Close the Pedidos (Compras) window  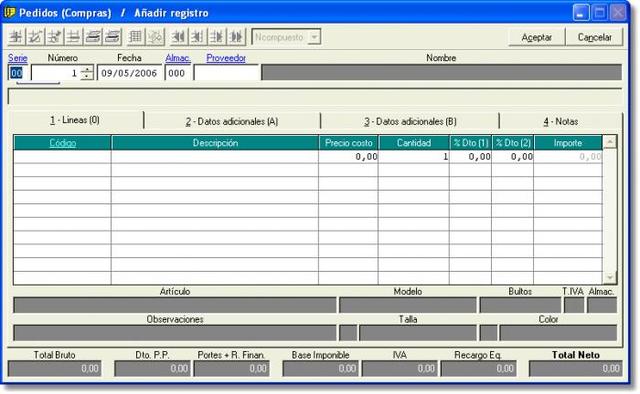pos(618,13)
